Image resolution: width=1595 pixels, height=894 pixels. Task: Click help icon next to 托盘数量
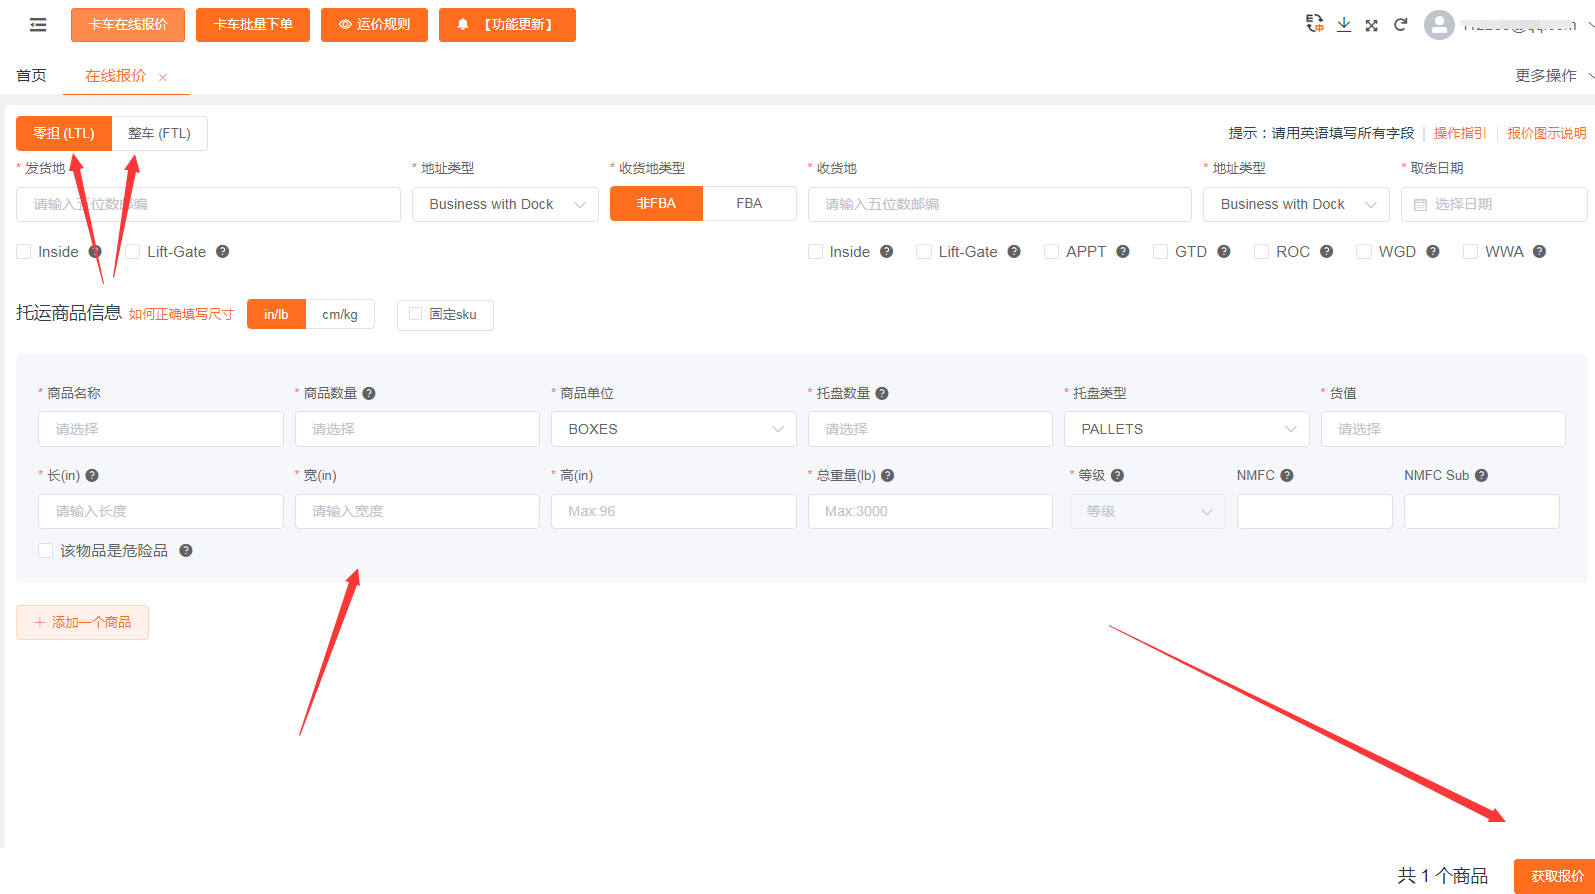tap(882, 393)
